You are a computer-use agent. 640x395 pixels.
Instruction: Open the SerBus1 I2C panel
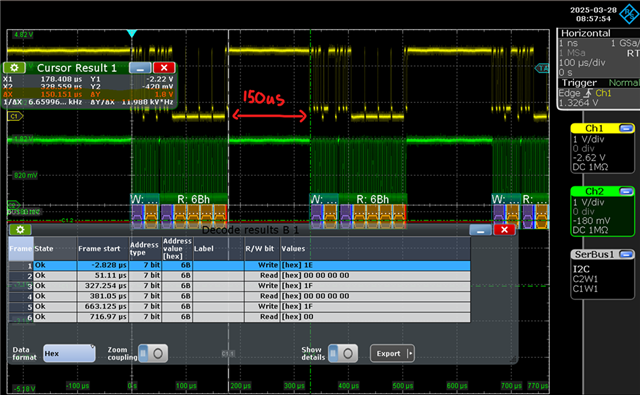[602, 274]
